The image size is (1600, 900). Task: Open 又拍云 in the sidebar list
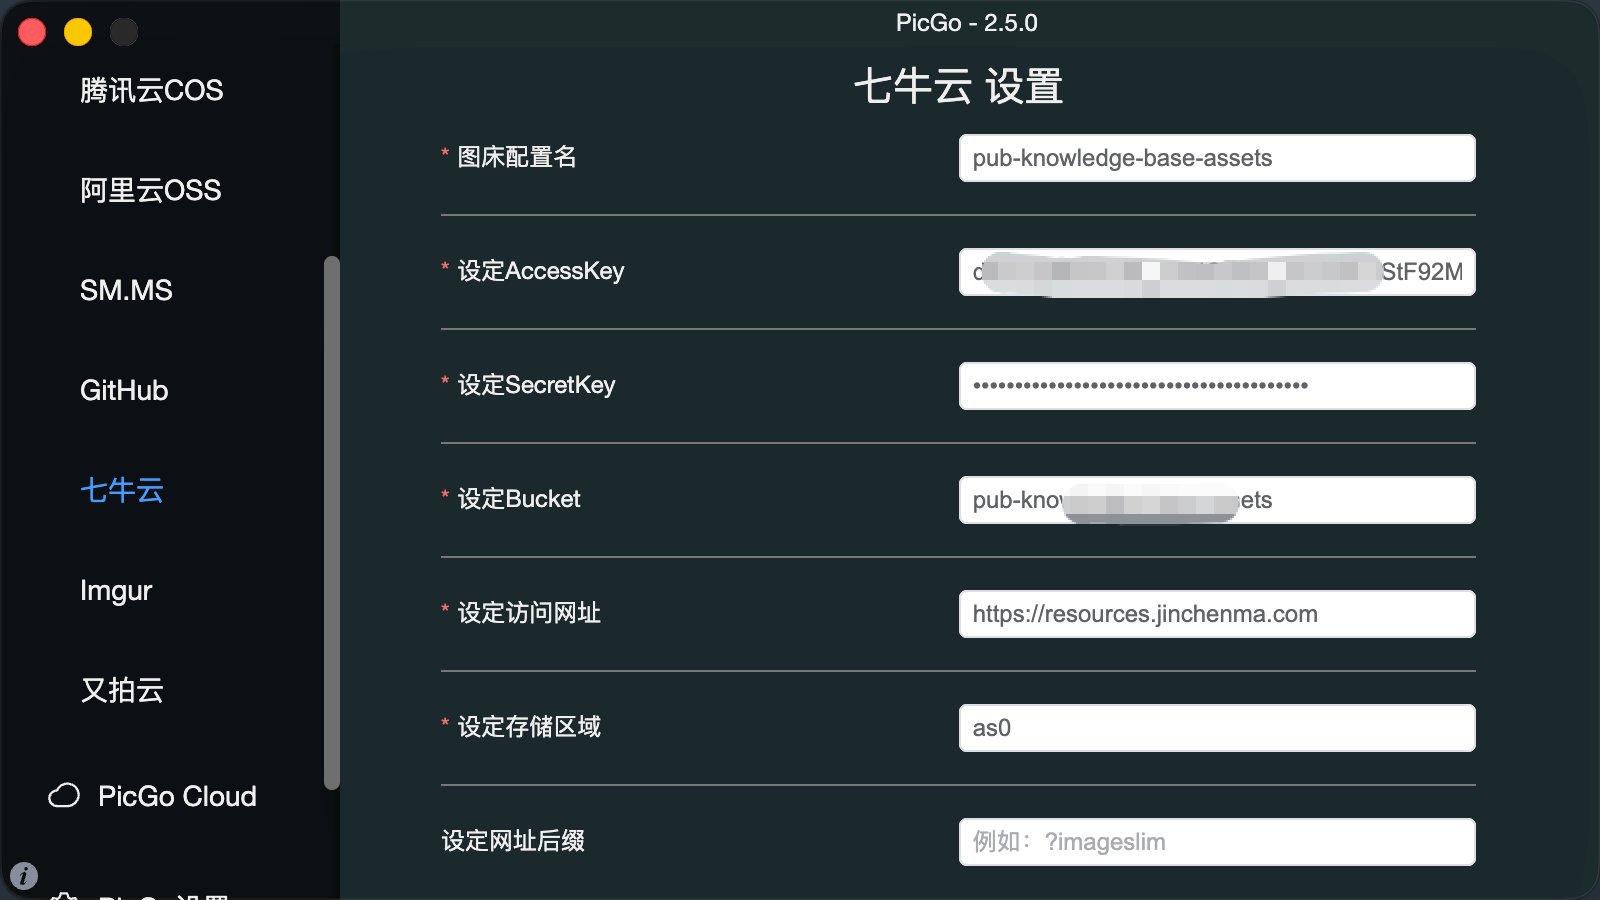122,690
